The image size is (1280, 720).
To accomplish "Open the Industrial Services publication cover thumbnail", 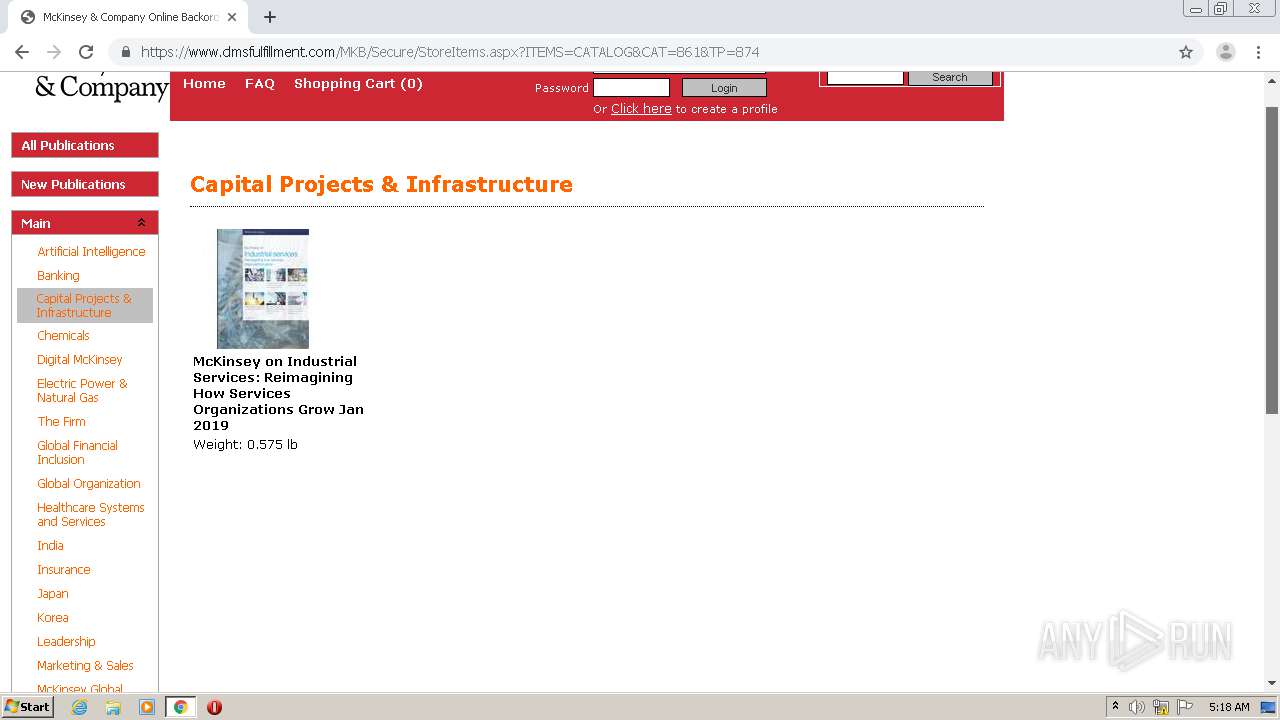I will 263,289.
